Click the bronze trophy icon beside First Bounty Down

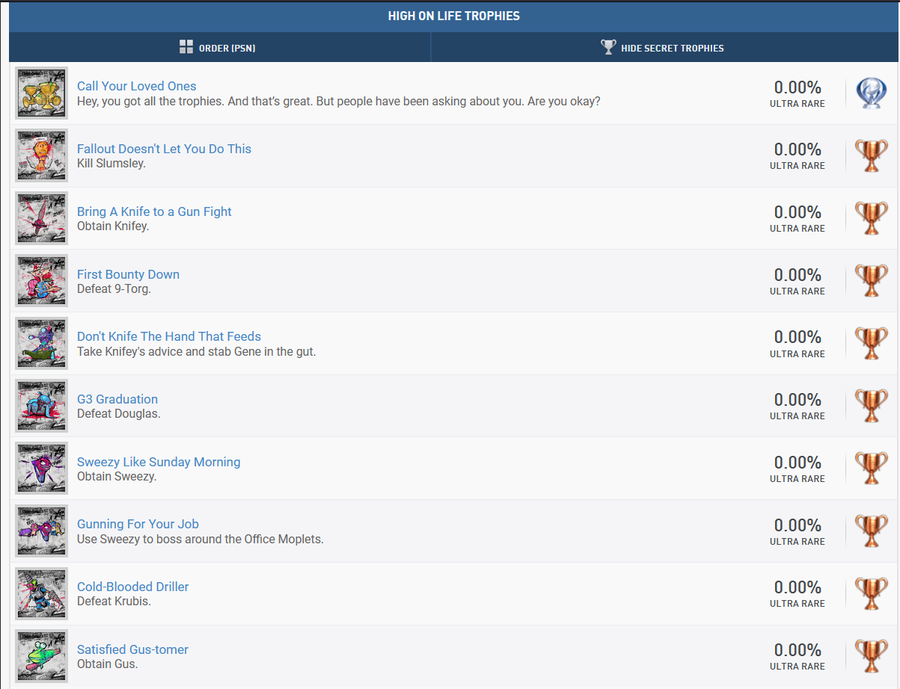(871, 281)
